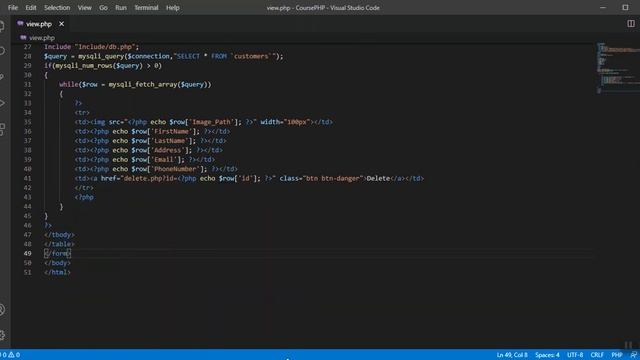The image size is (640, 360).
Task: Click btn btn-danger class on line 41
Action: pyautogui.click(x=333, y=178)
